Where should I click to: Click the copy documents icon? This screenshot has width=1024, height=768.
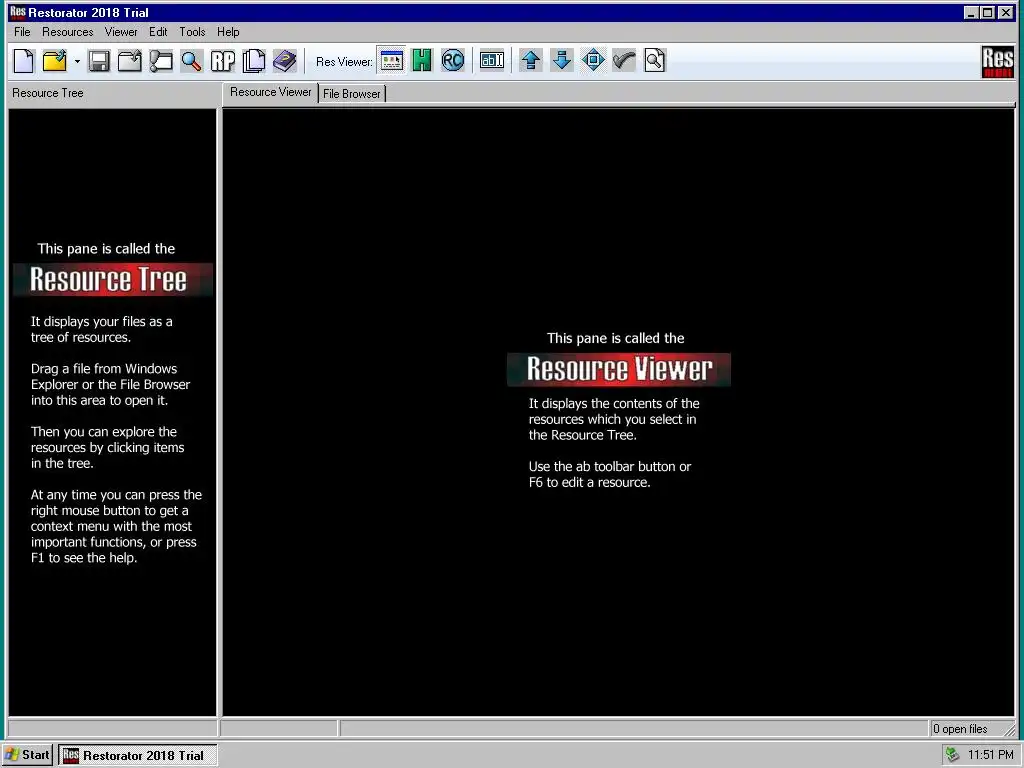[x=253, y=61]
